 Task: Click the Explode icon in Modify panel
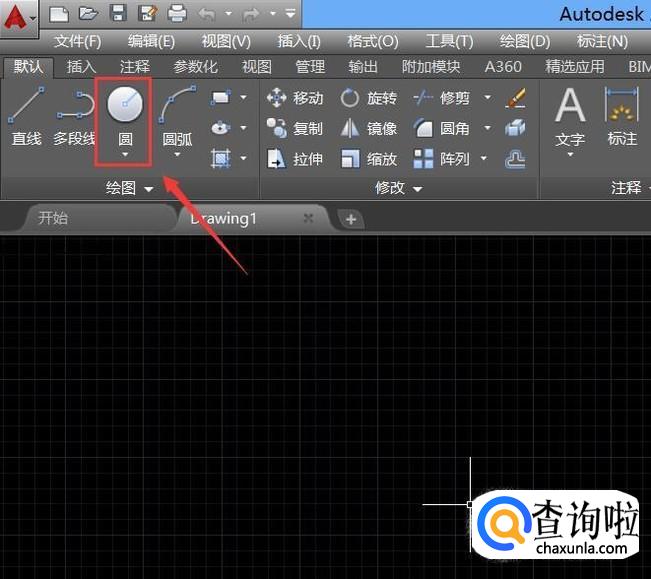click(516, 128)
